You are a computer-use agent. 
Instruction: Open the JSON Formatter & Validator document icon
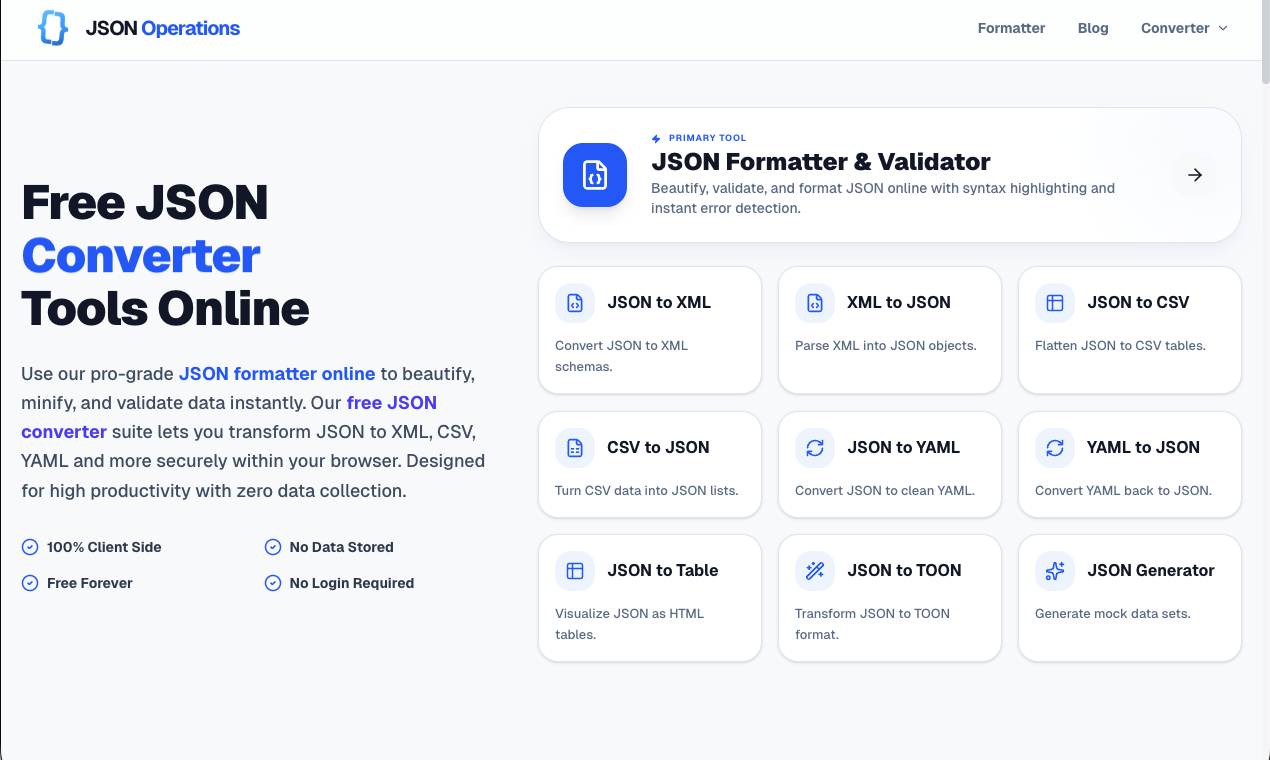point(594,174)
